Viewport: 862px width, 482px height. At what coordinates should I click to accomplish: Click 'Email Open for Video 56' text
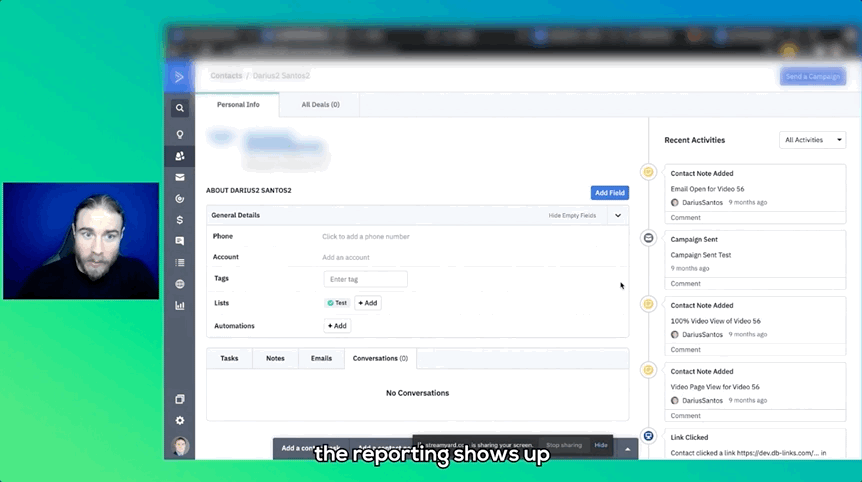707,189
